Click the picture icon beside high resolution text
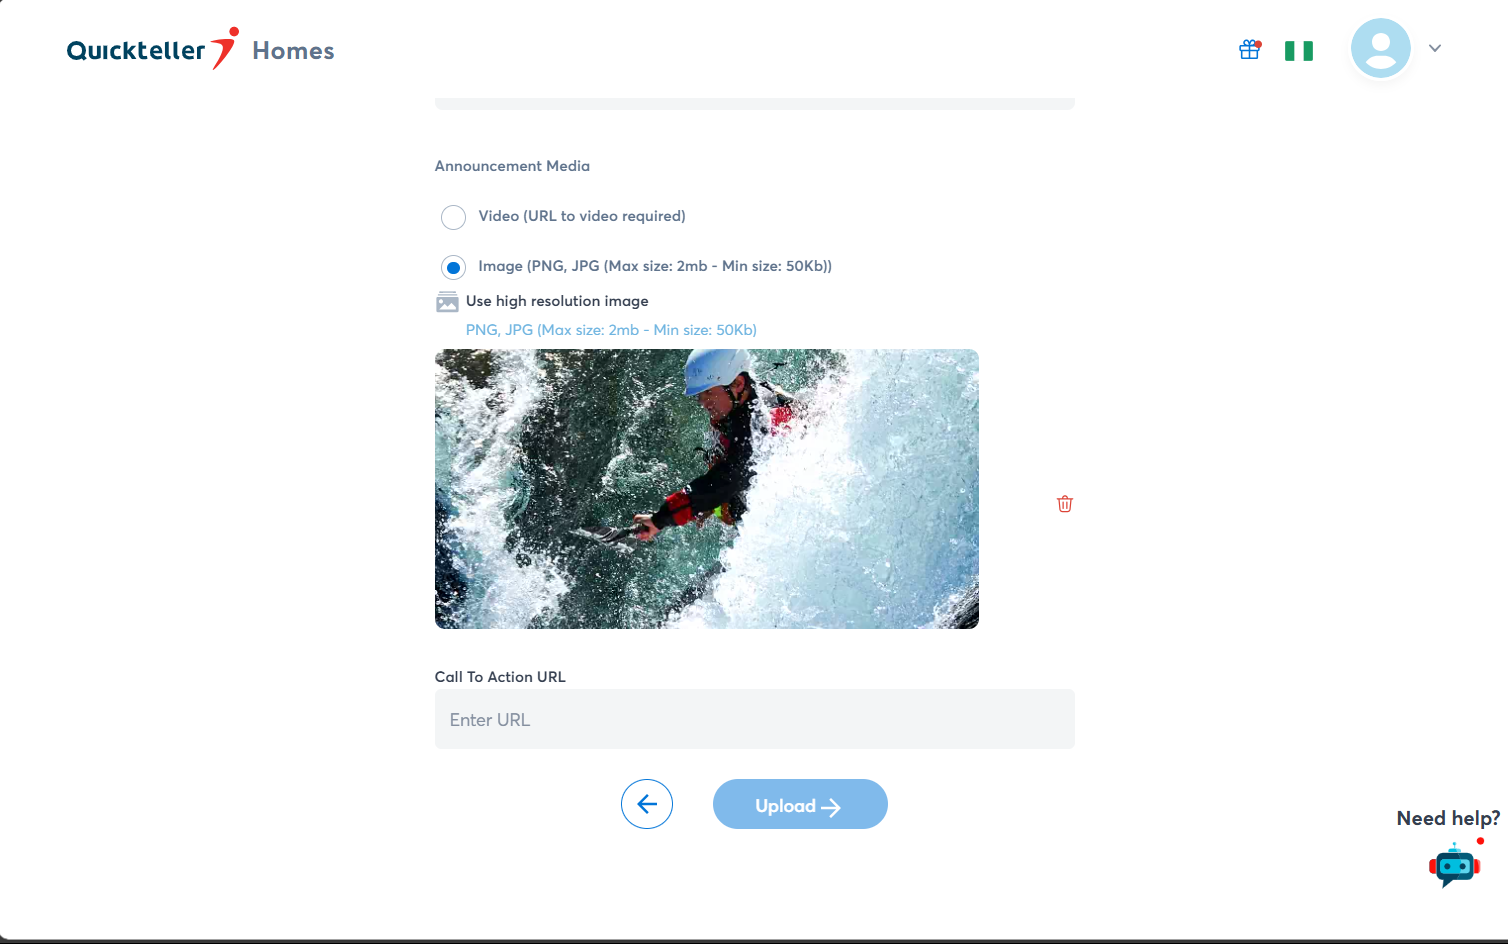Image resolution: width=1508 pixels, height=944 pixels. pyautogui.click(x=447, y=302)
